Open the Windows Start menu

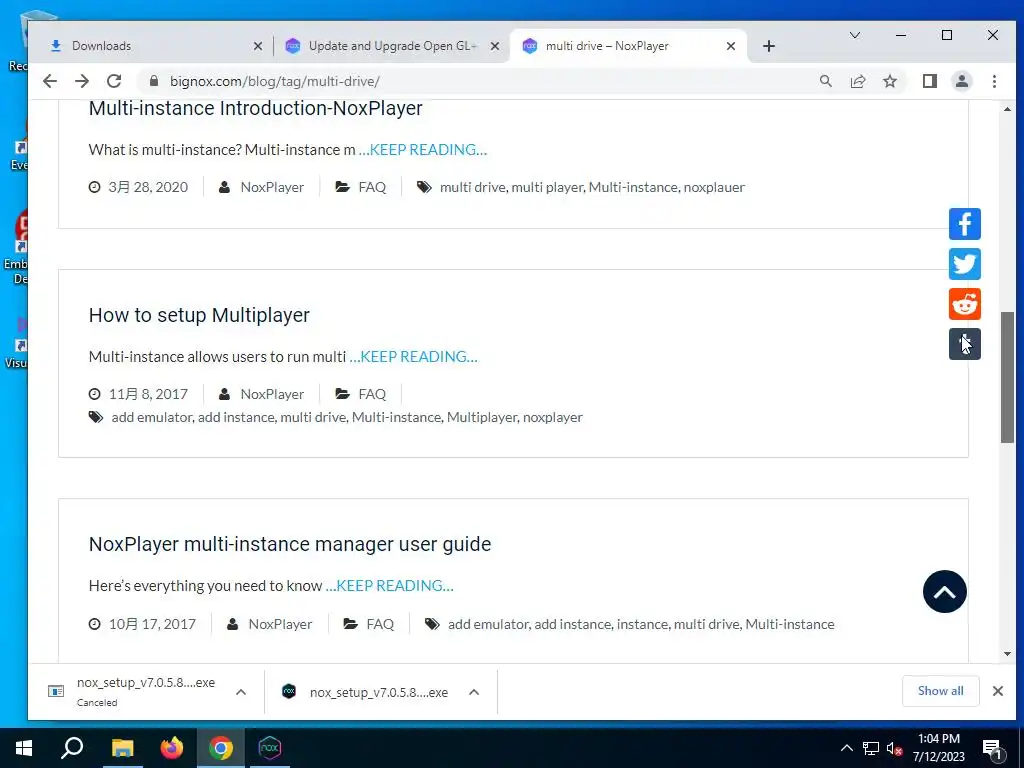point(24,748)
